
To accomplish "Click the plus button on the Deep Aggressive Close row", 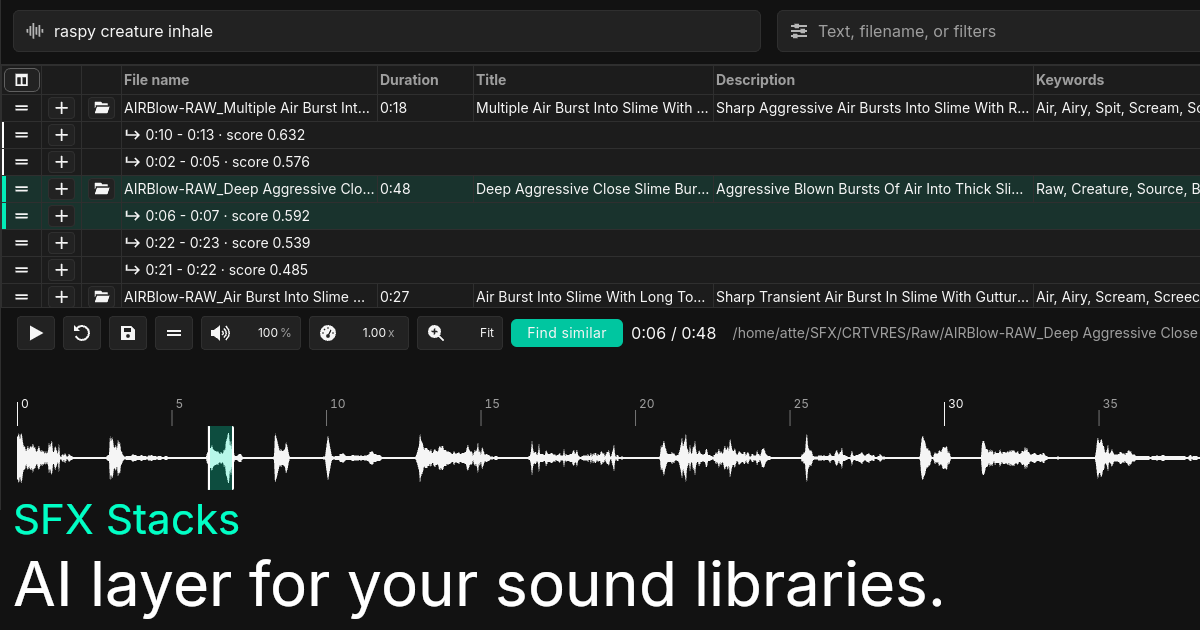I will pyautogui.click(x=61, y=189).
